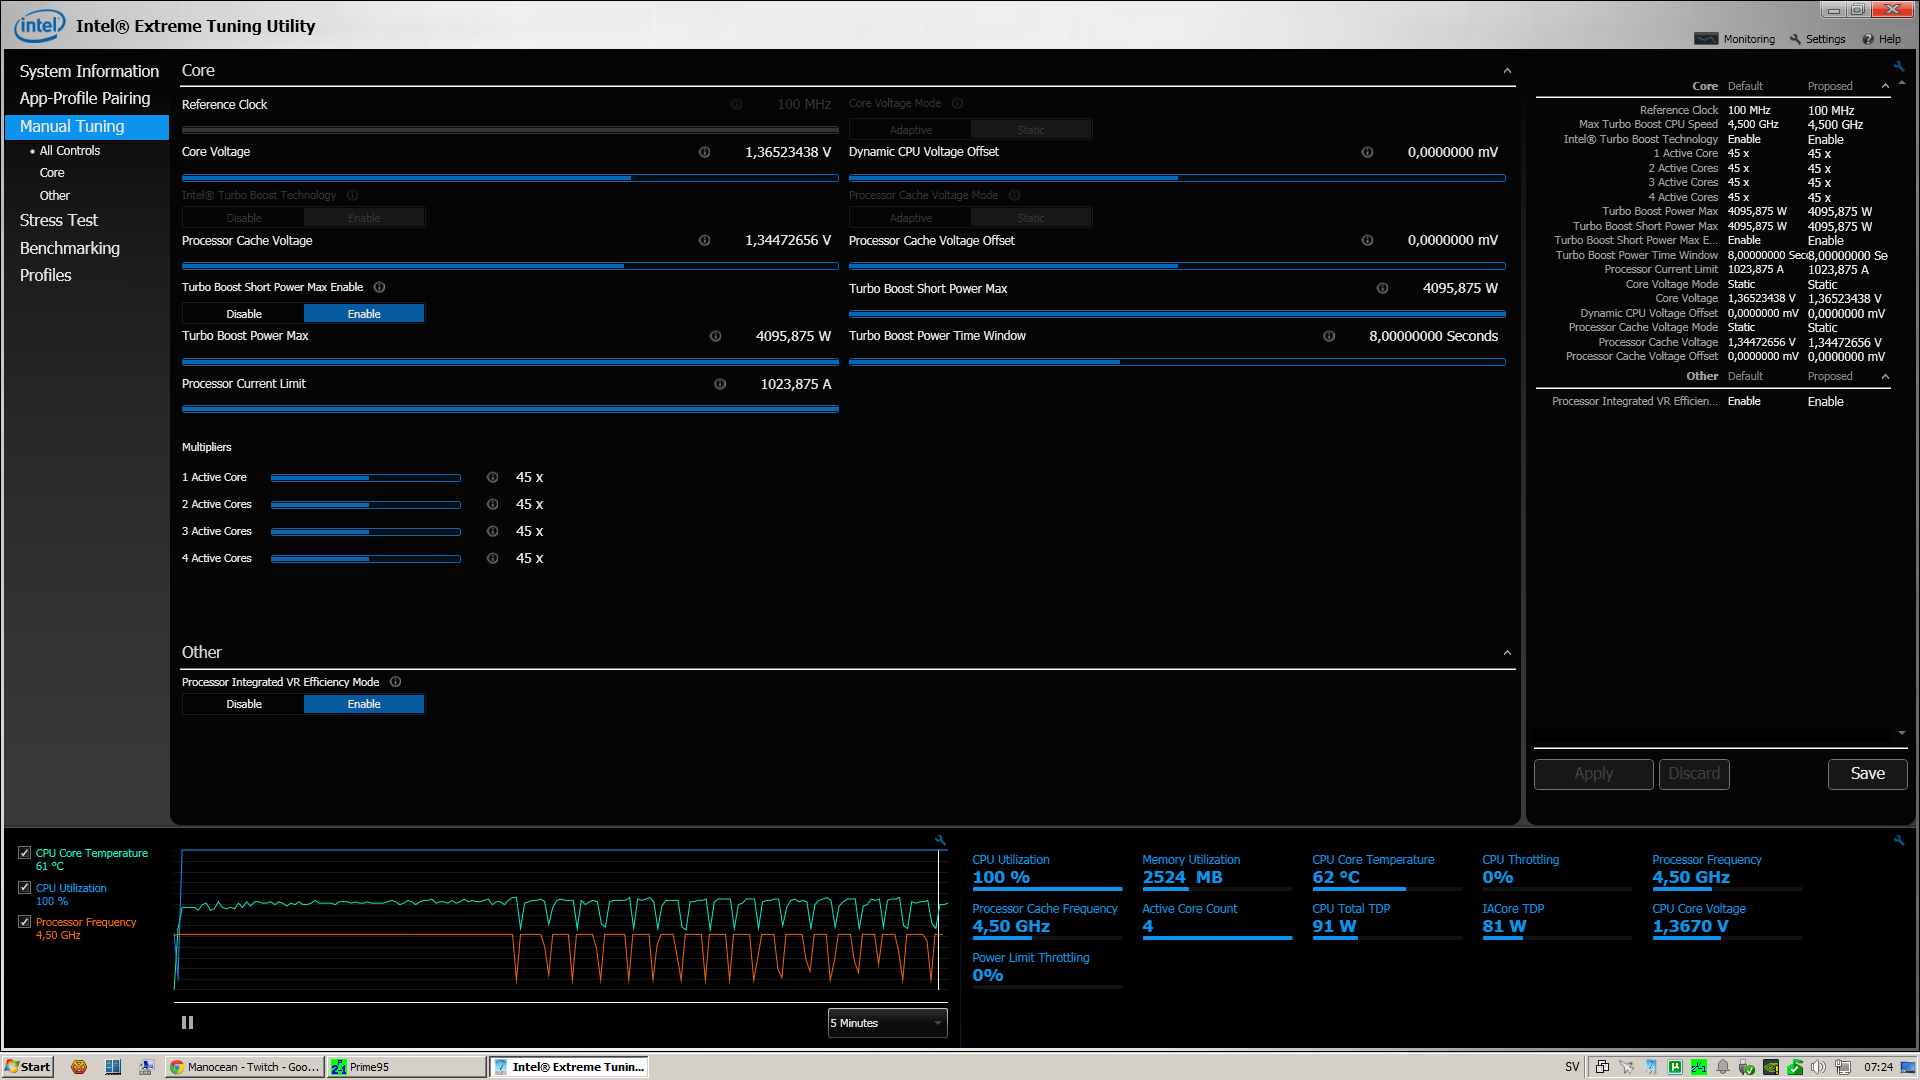
Task: Switch to Manocean Twitch Chrome window in taskbar
Action: tap(245, 1067)
